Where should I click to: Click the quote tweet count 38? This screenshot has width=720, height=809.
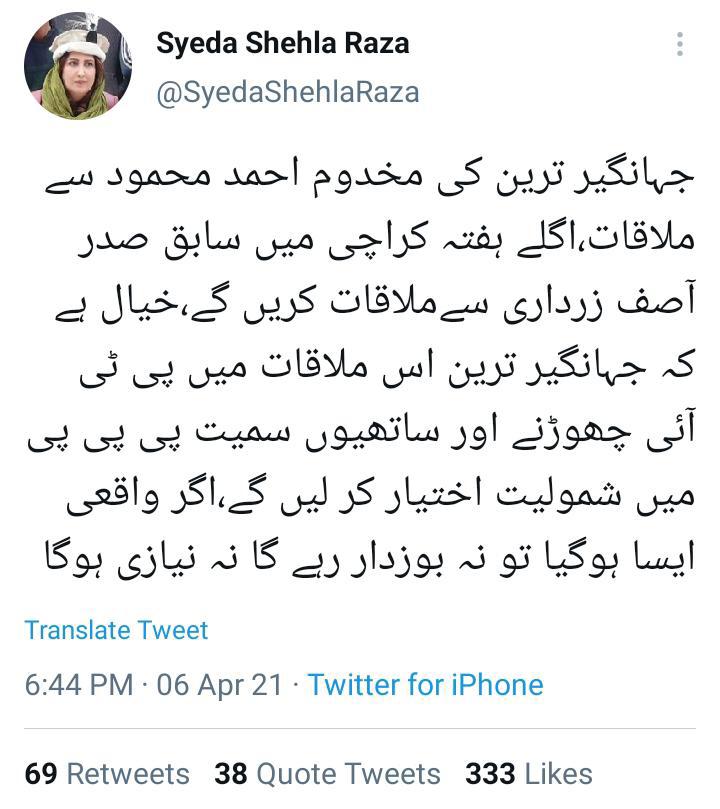coord(231,774)
